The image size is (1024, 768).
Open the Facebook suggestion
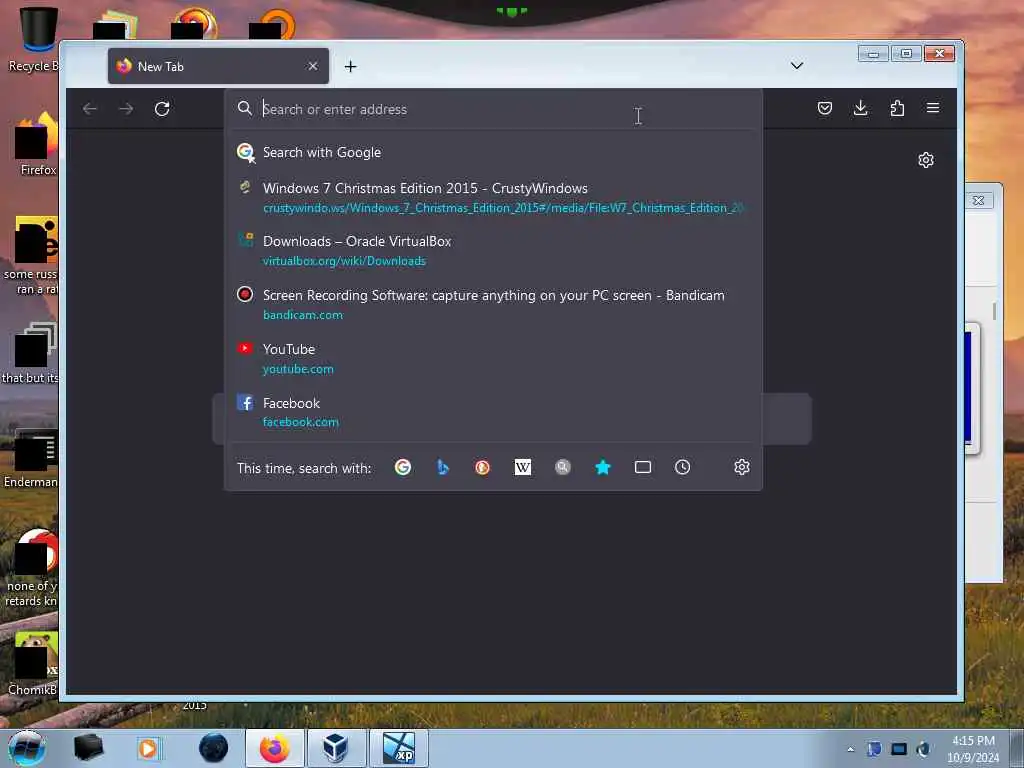coord(493,412)
